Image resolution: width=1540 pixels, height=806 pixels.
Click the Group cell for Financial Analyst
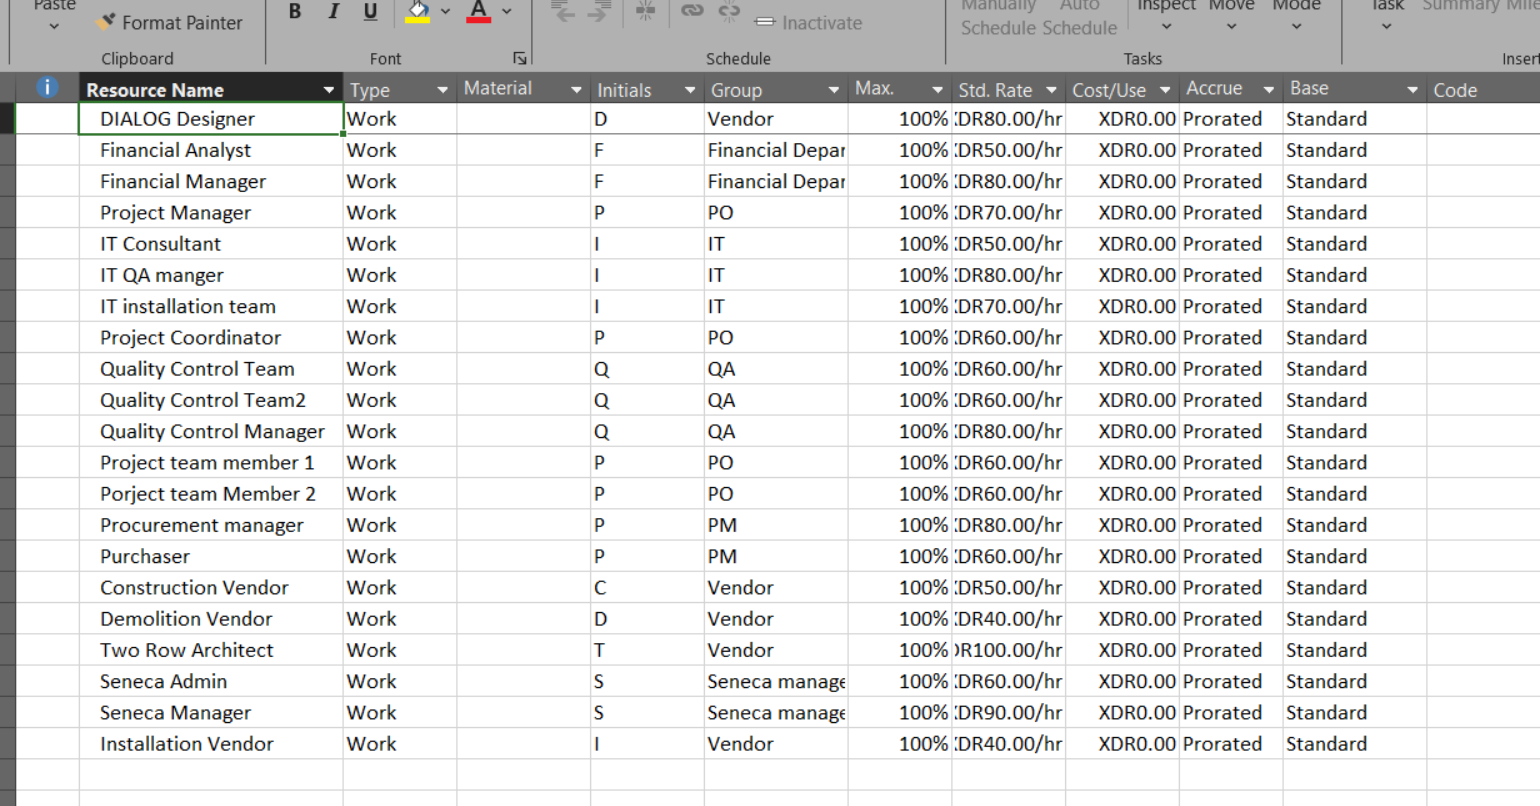click(776, 150)
